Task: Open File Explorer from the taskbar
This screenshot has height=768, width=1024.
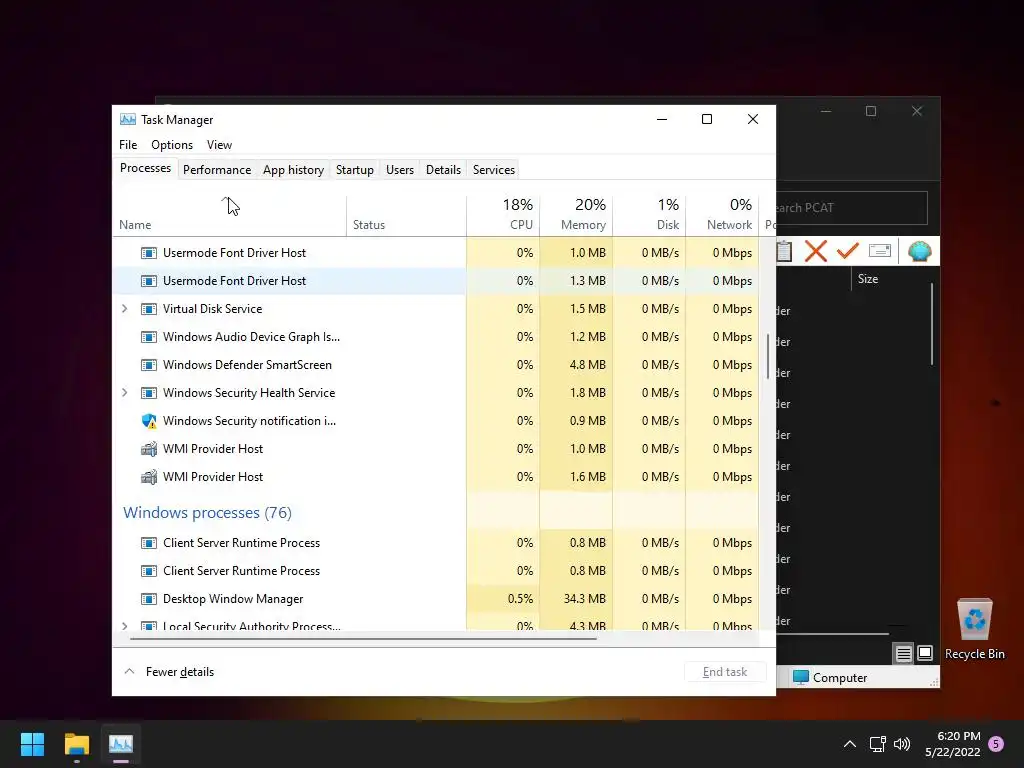Action: (76, 744)
